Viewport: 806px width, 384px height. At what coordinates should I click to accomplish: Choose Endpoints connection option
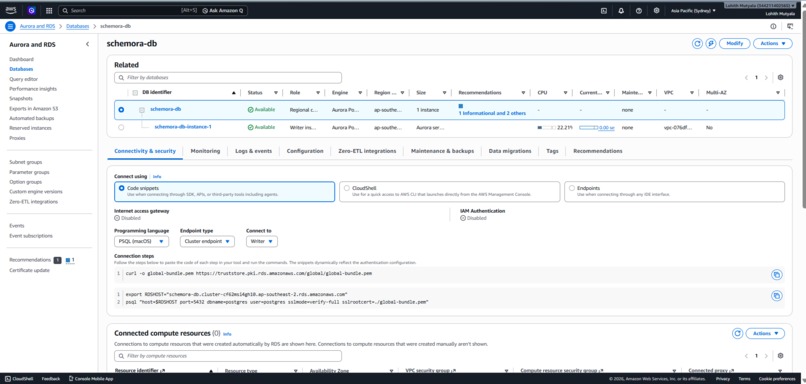(674, 191)
